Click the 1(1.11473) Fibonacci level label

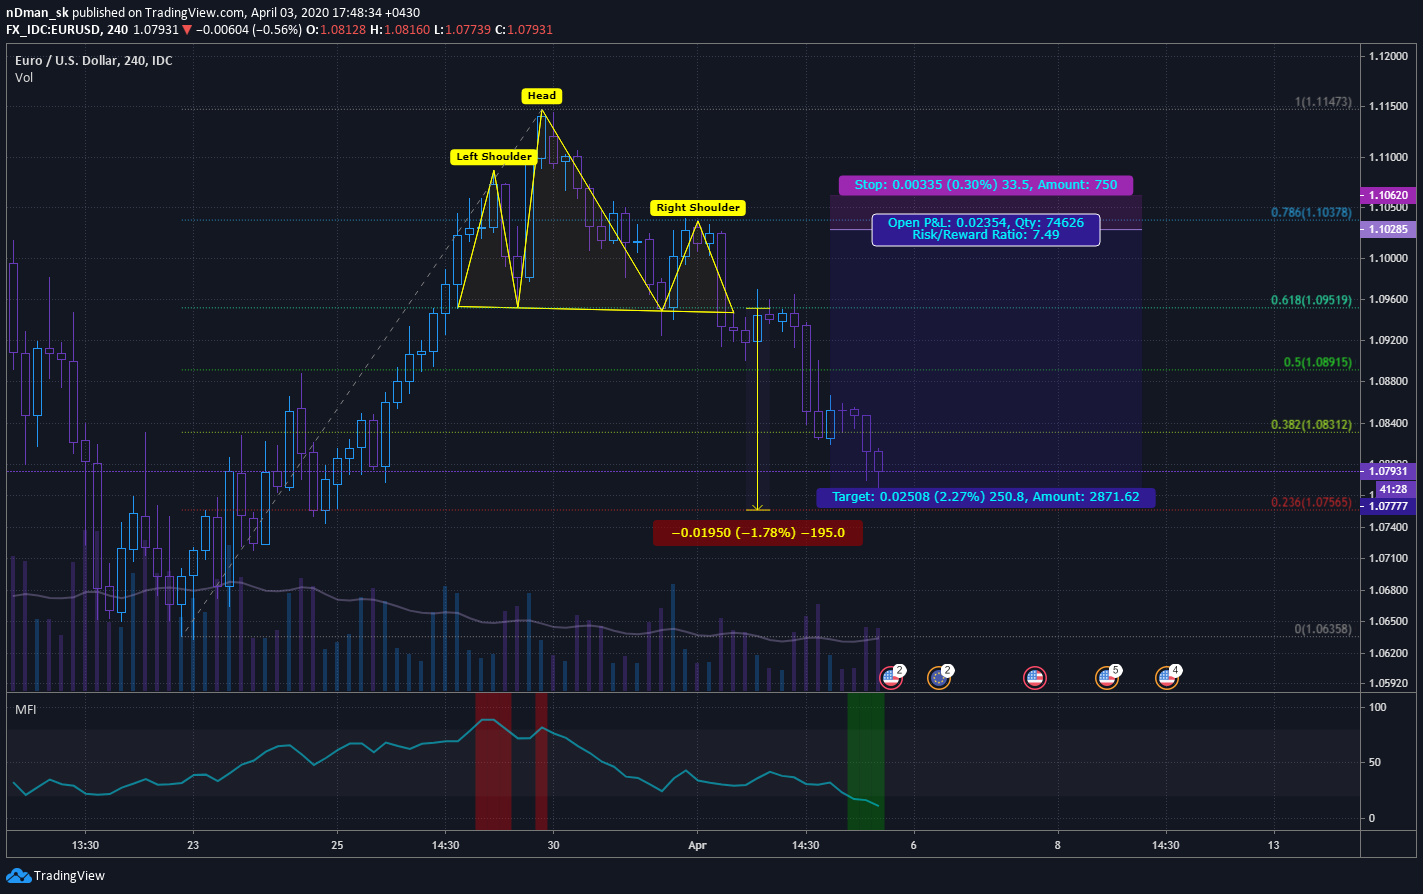[1323, 103]
